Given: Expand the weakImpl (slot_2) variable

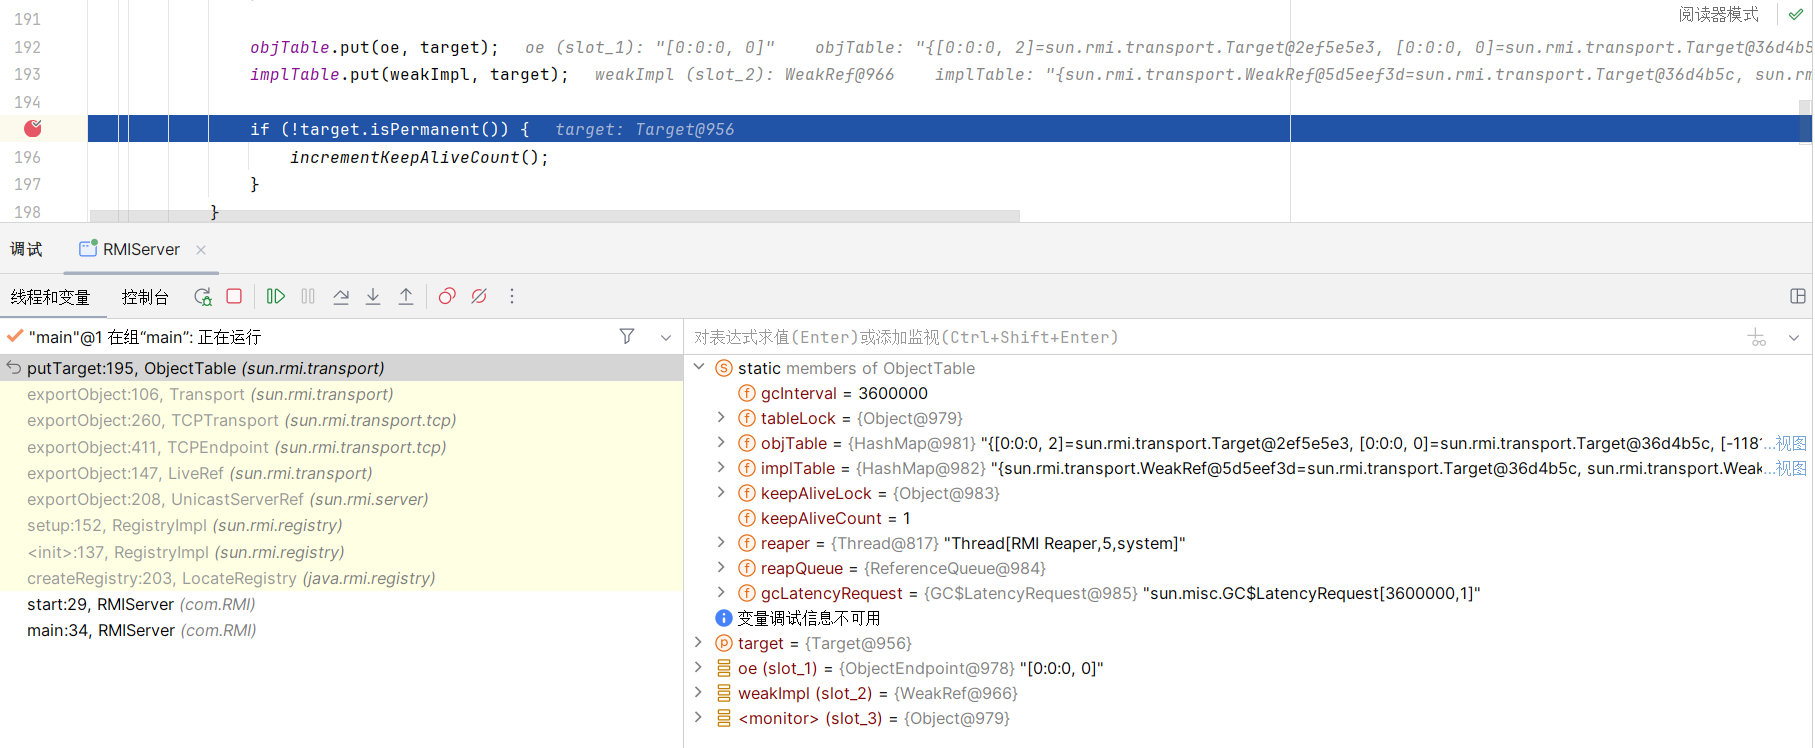Looking at the screenshot, I should point(699,692).
